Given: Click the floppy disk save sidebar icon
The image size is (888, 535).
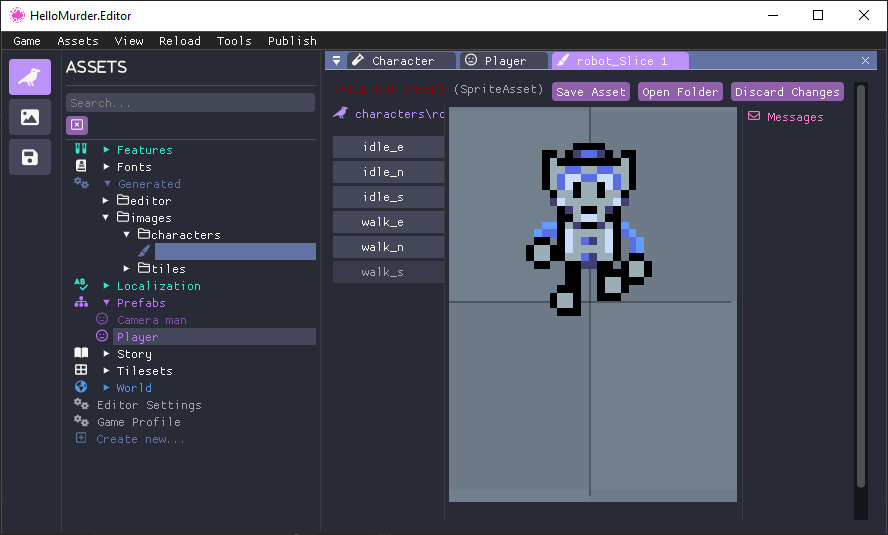Looking at the screenshot, I should 30,157.
